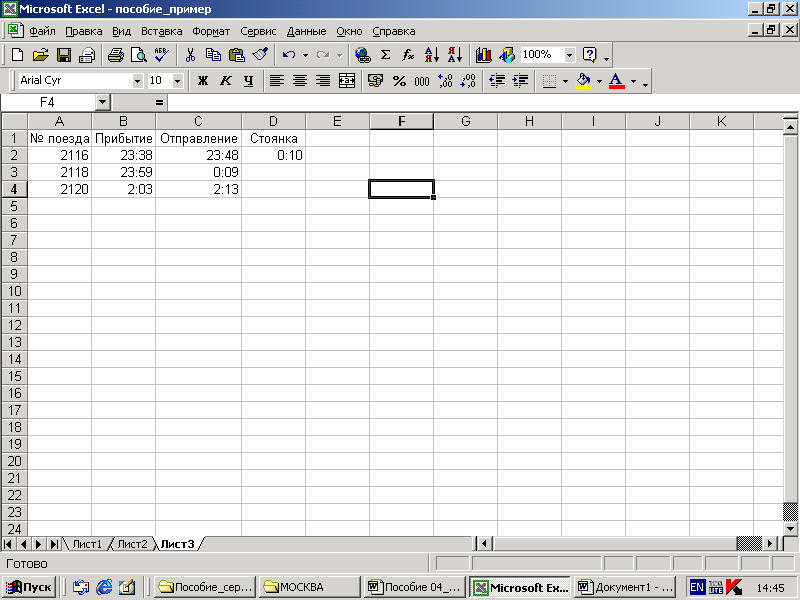Viewport: 800px width, 600px height.
Task: Toggle align right
Action: coord(323,81)
